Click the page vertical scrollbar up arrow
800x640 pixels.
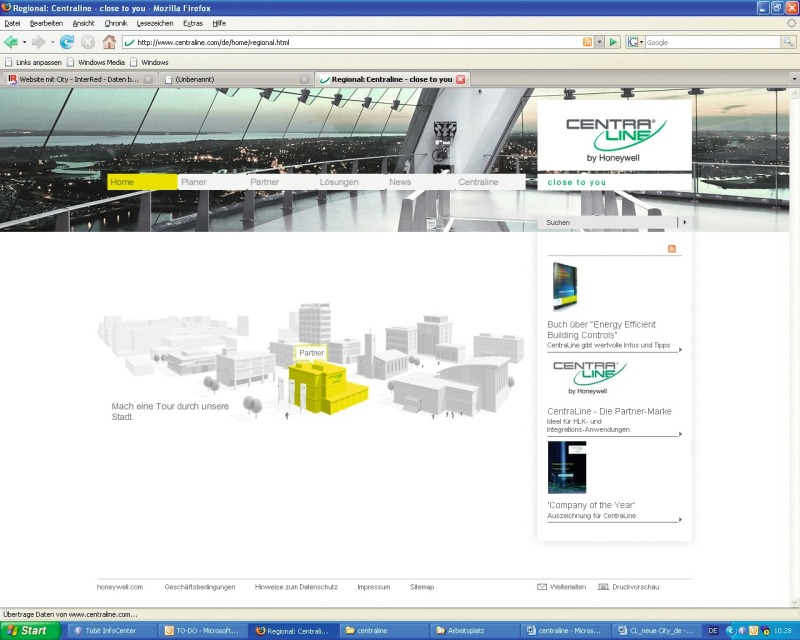794,93
